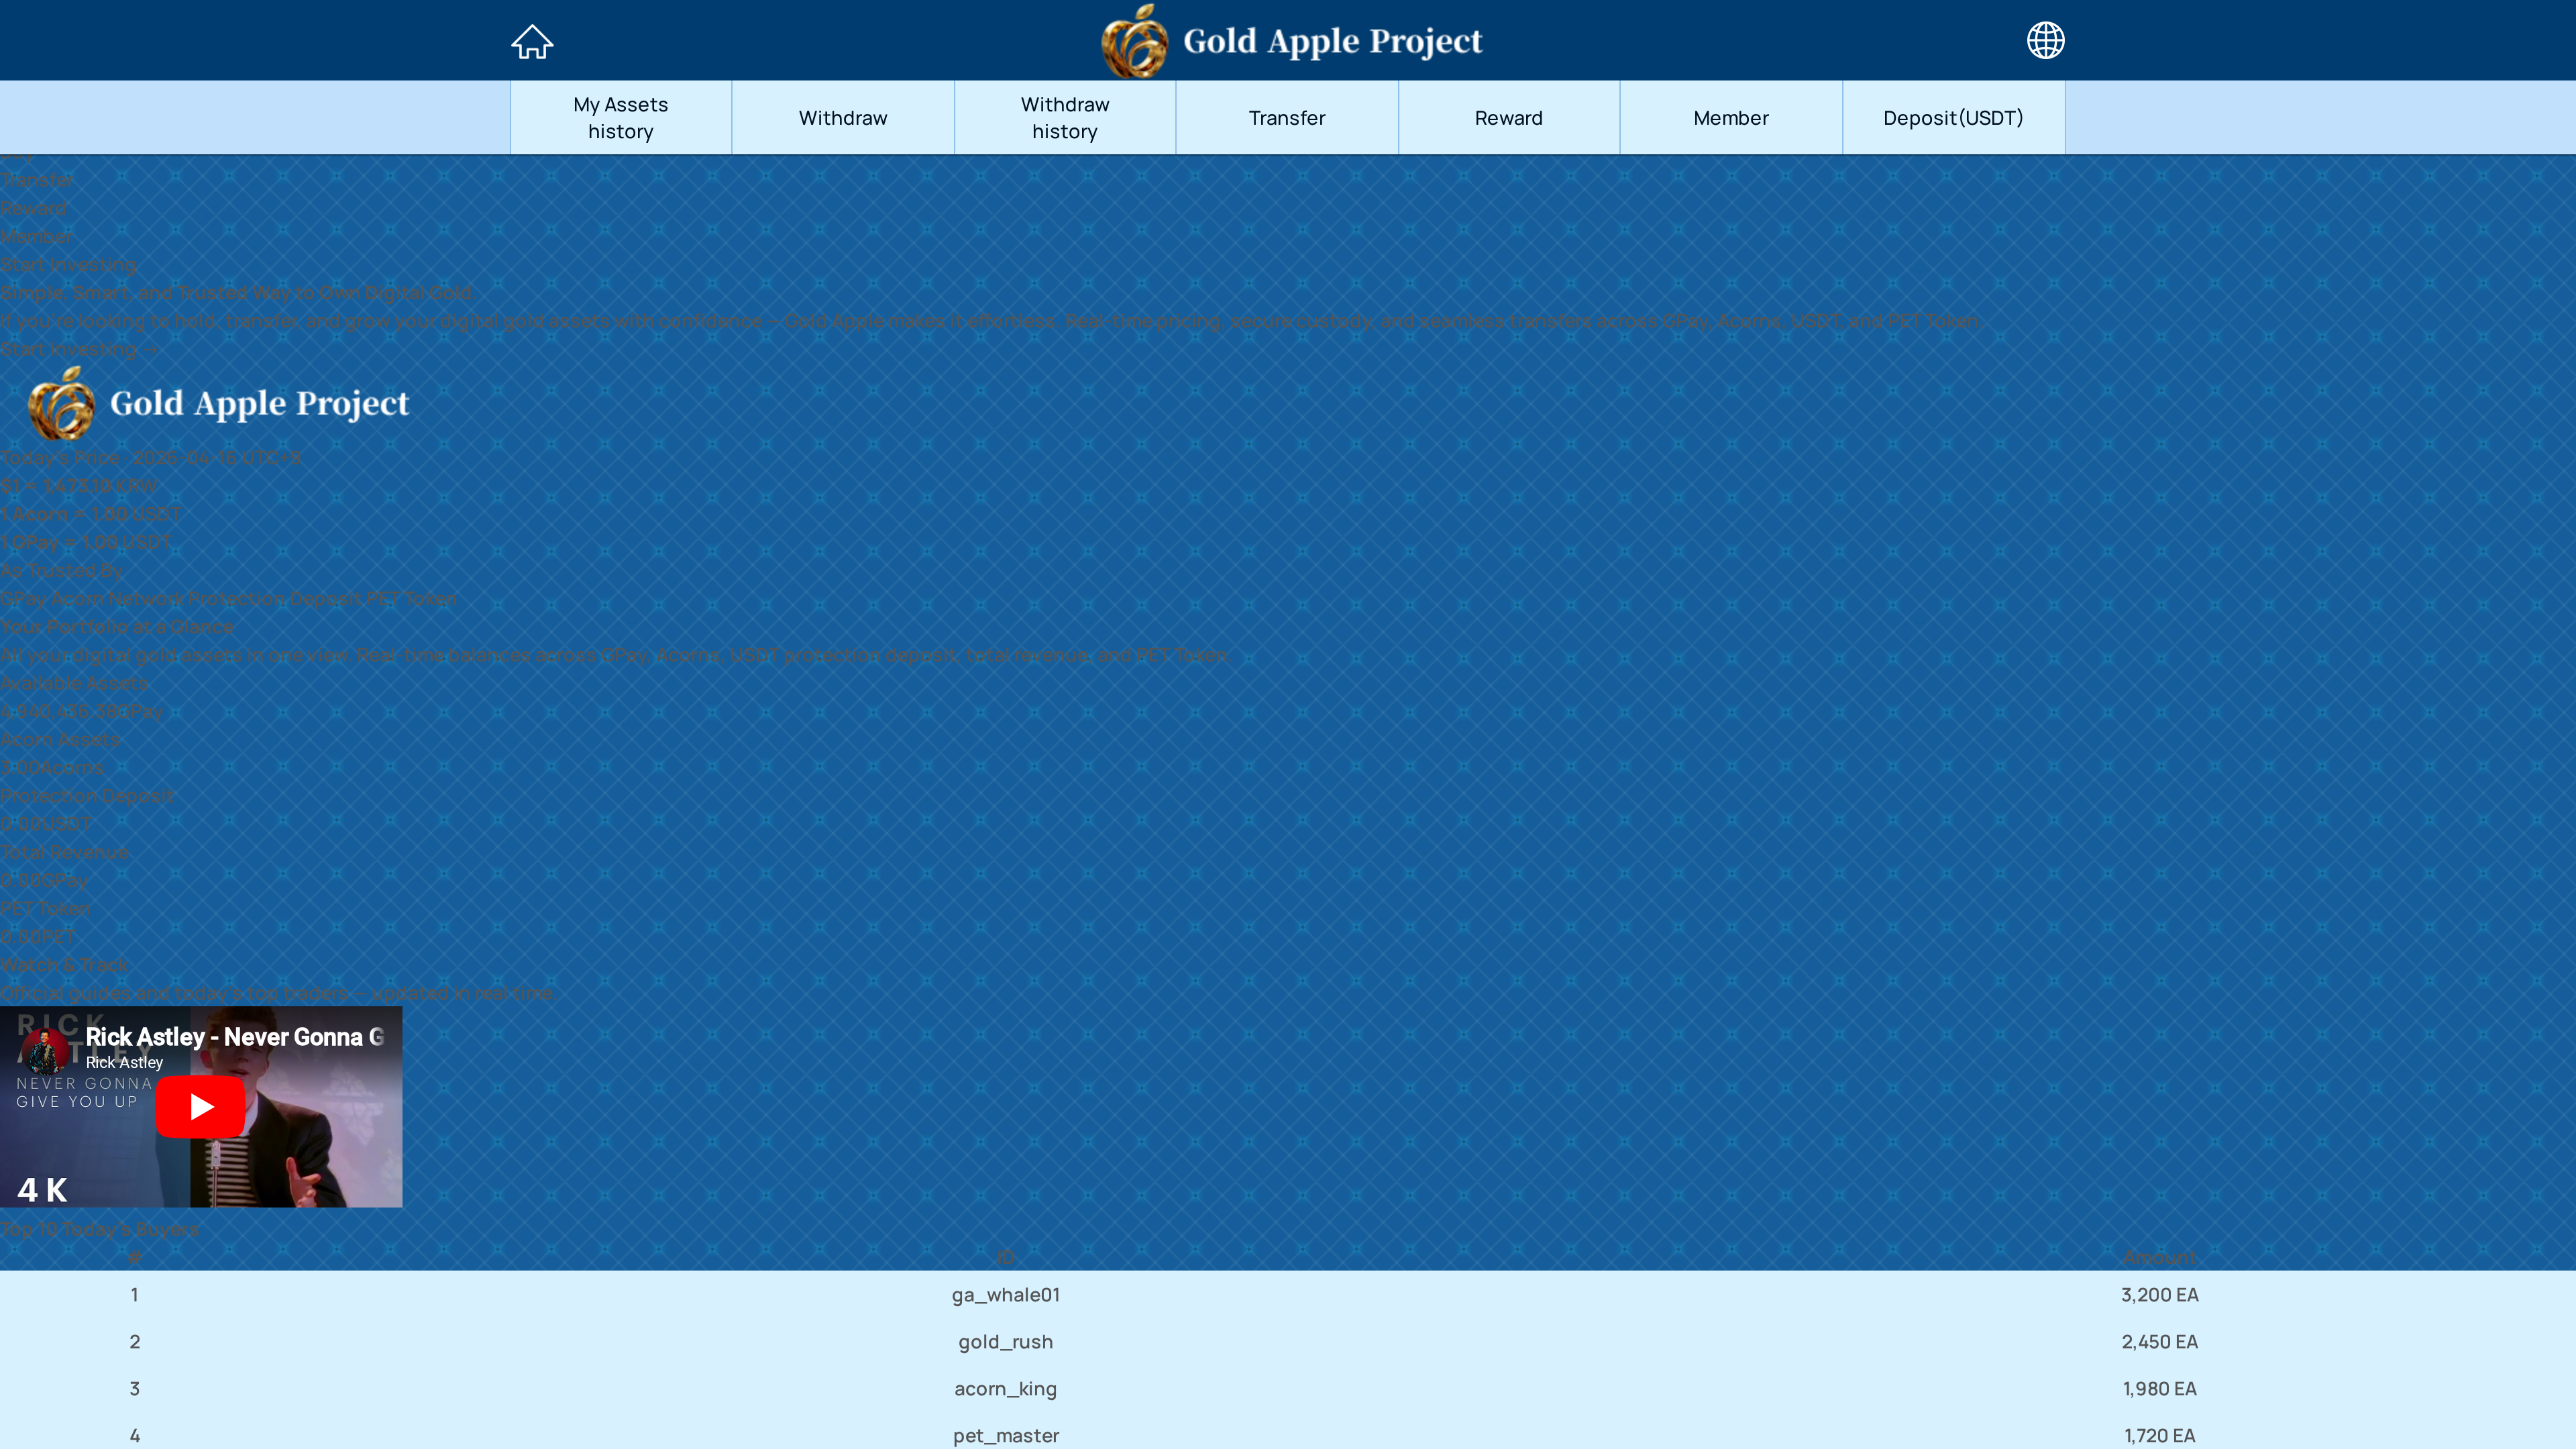Image resolution: width=2576 pixels, height=1449 pixels.
Task: Select buyer row gold_rush
Action: click(x=1005, y=1342)
